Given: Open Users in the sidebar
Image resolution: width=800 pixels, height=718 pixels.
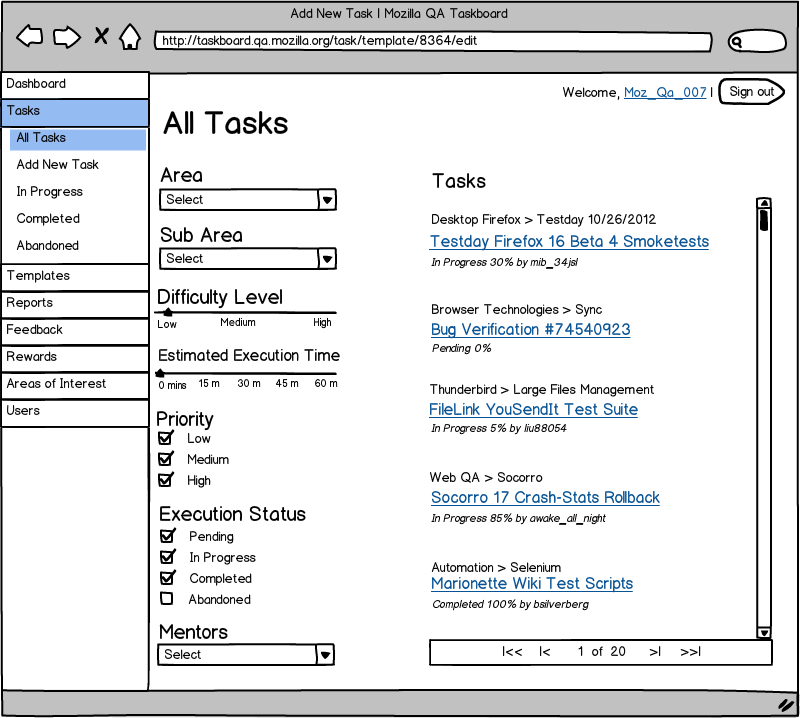Looking at the screenshot, I should click(x=75, y=412).
